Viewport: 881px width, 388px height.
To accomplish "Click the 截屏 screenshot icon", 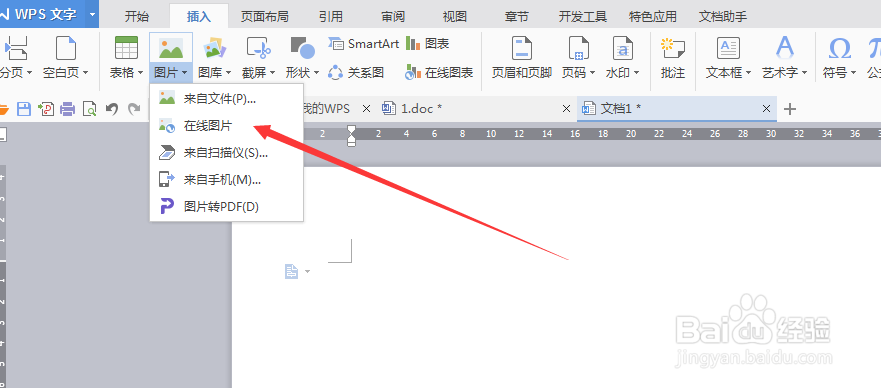I will pos(259,48).
